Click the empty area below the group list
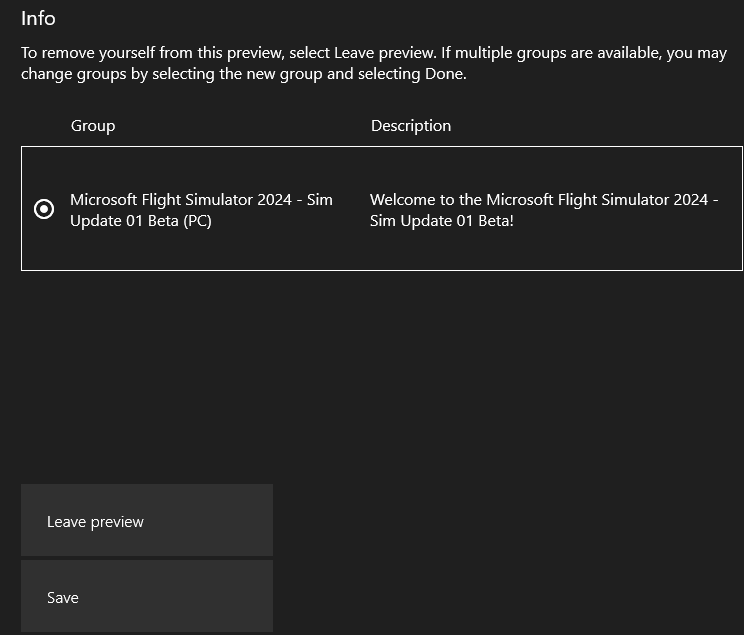 tap(380, 370)
